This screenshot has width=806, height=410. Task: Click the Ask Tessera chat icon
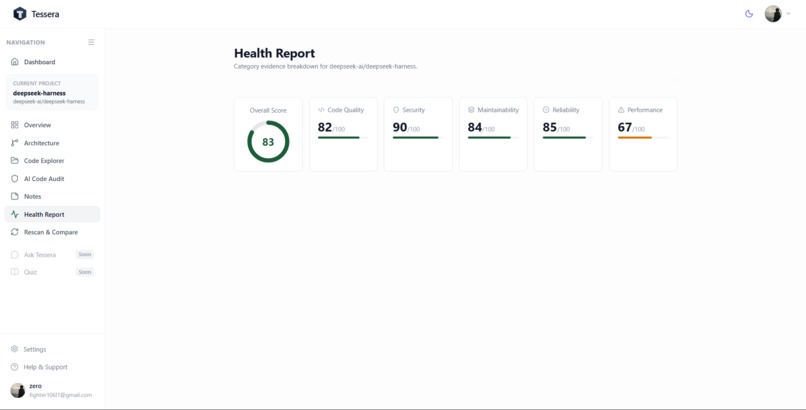pos(14,254)
